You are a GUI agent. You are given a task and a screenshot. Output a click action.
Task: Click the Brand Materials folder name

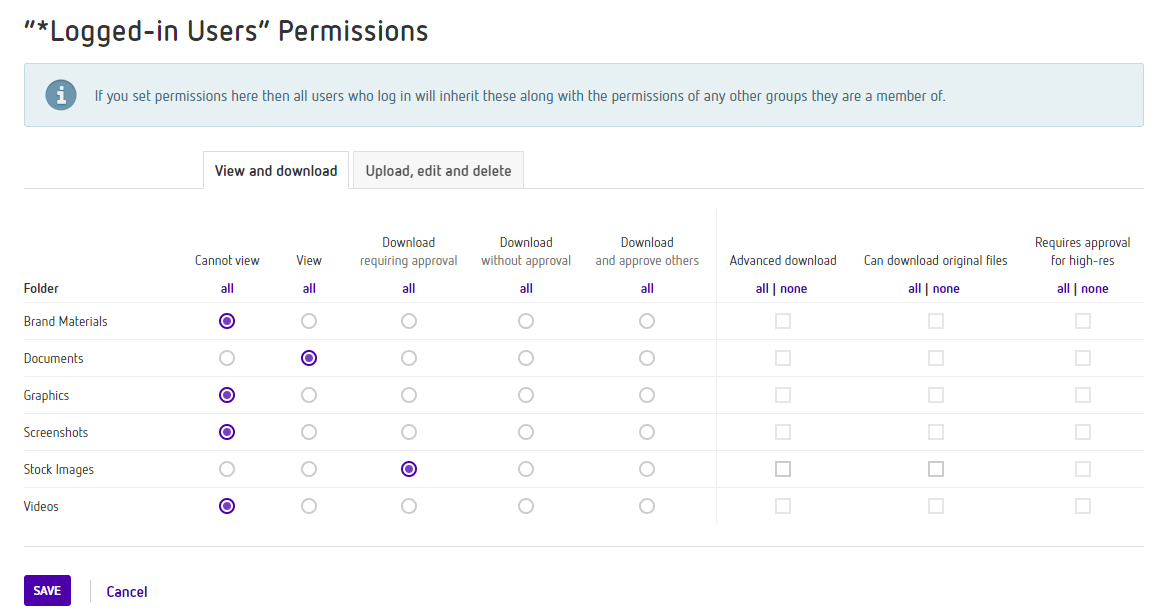tap(65, 321)
